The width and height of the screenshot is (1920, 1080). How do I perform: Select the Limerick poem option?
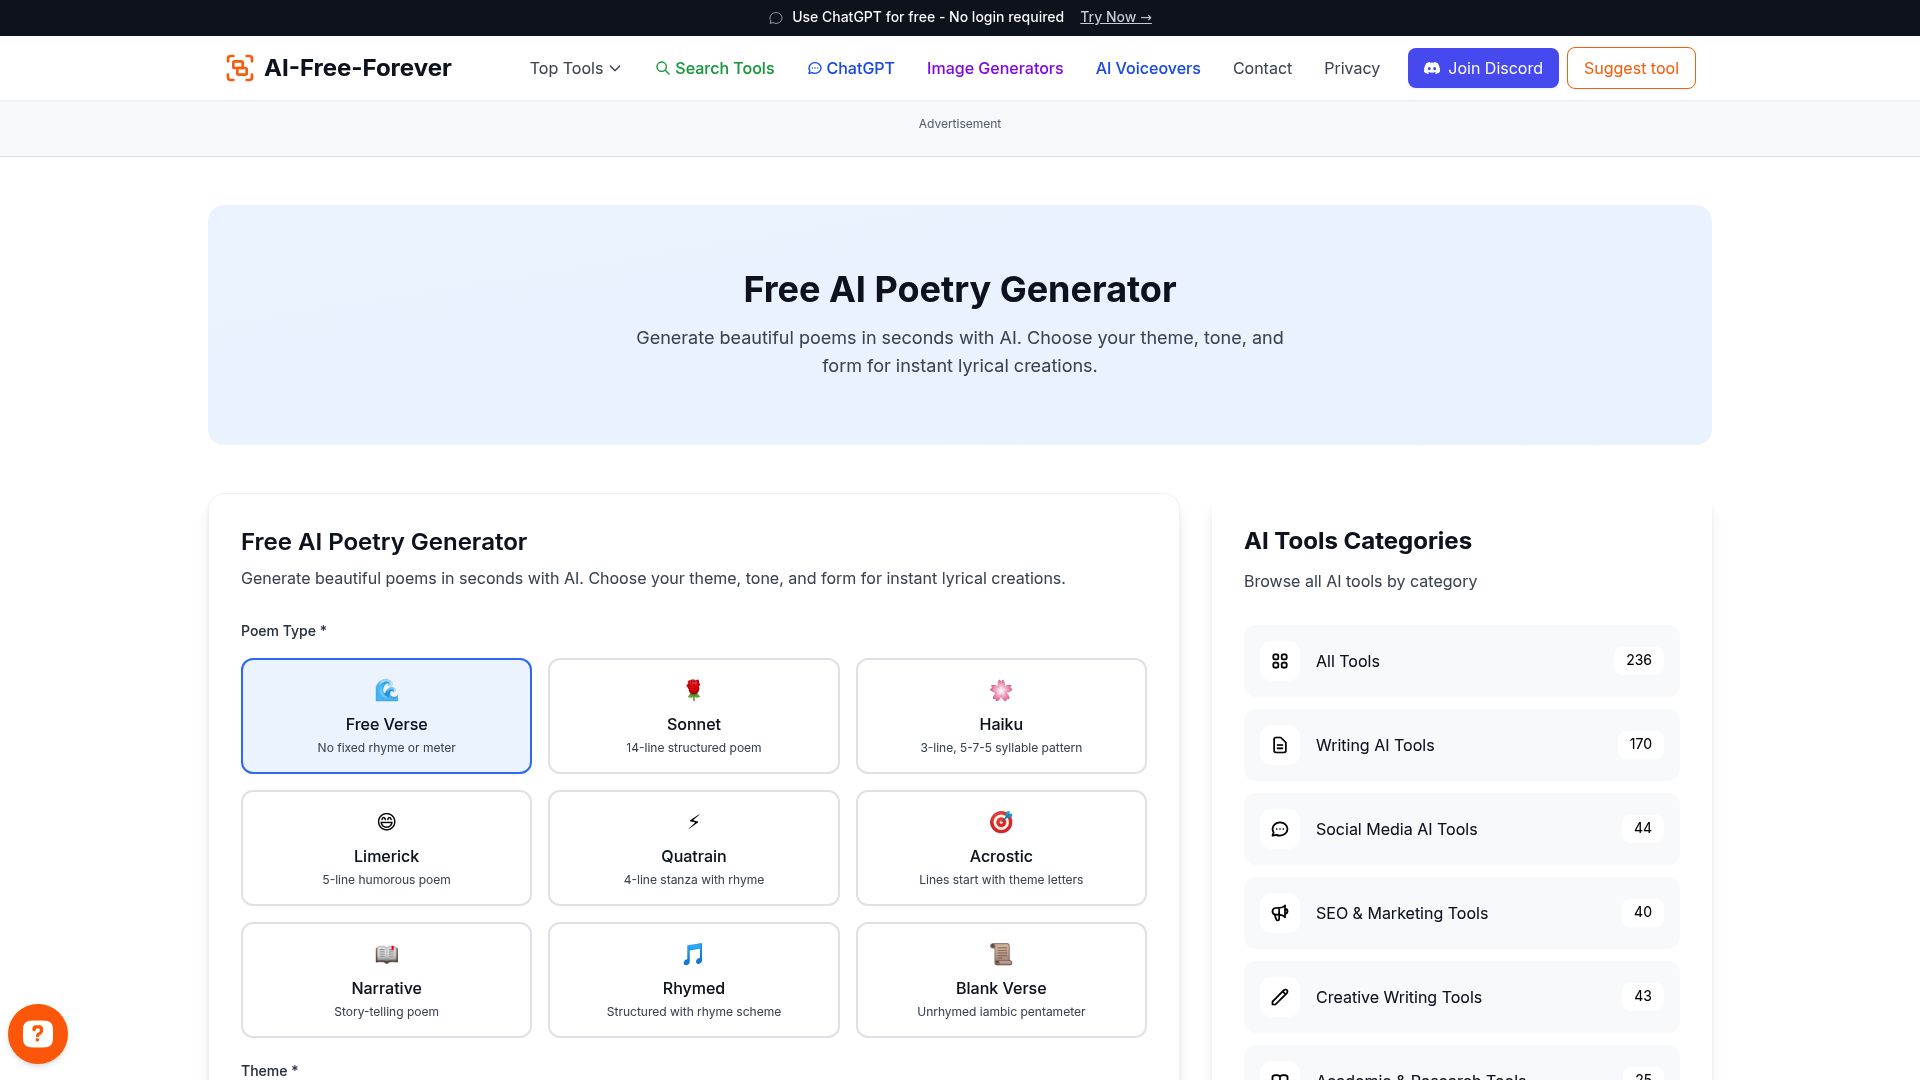click(x=386, y=847)
